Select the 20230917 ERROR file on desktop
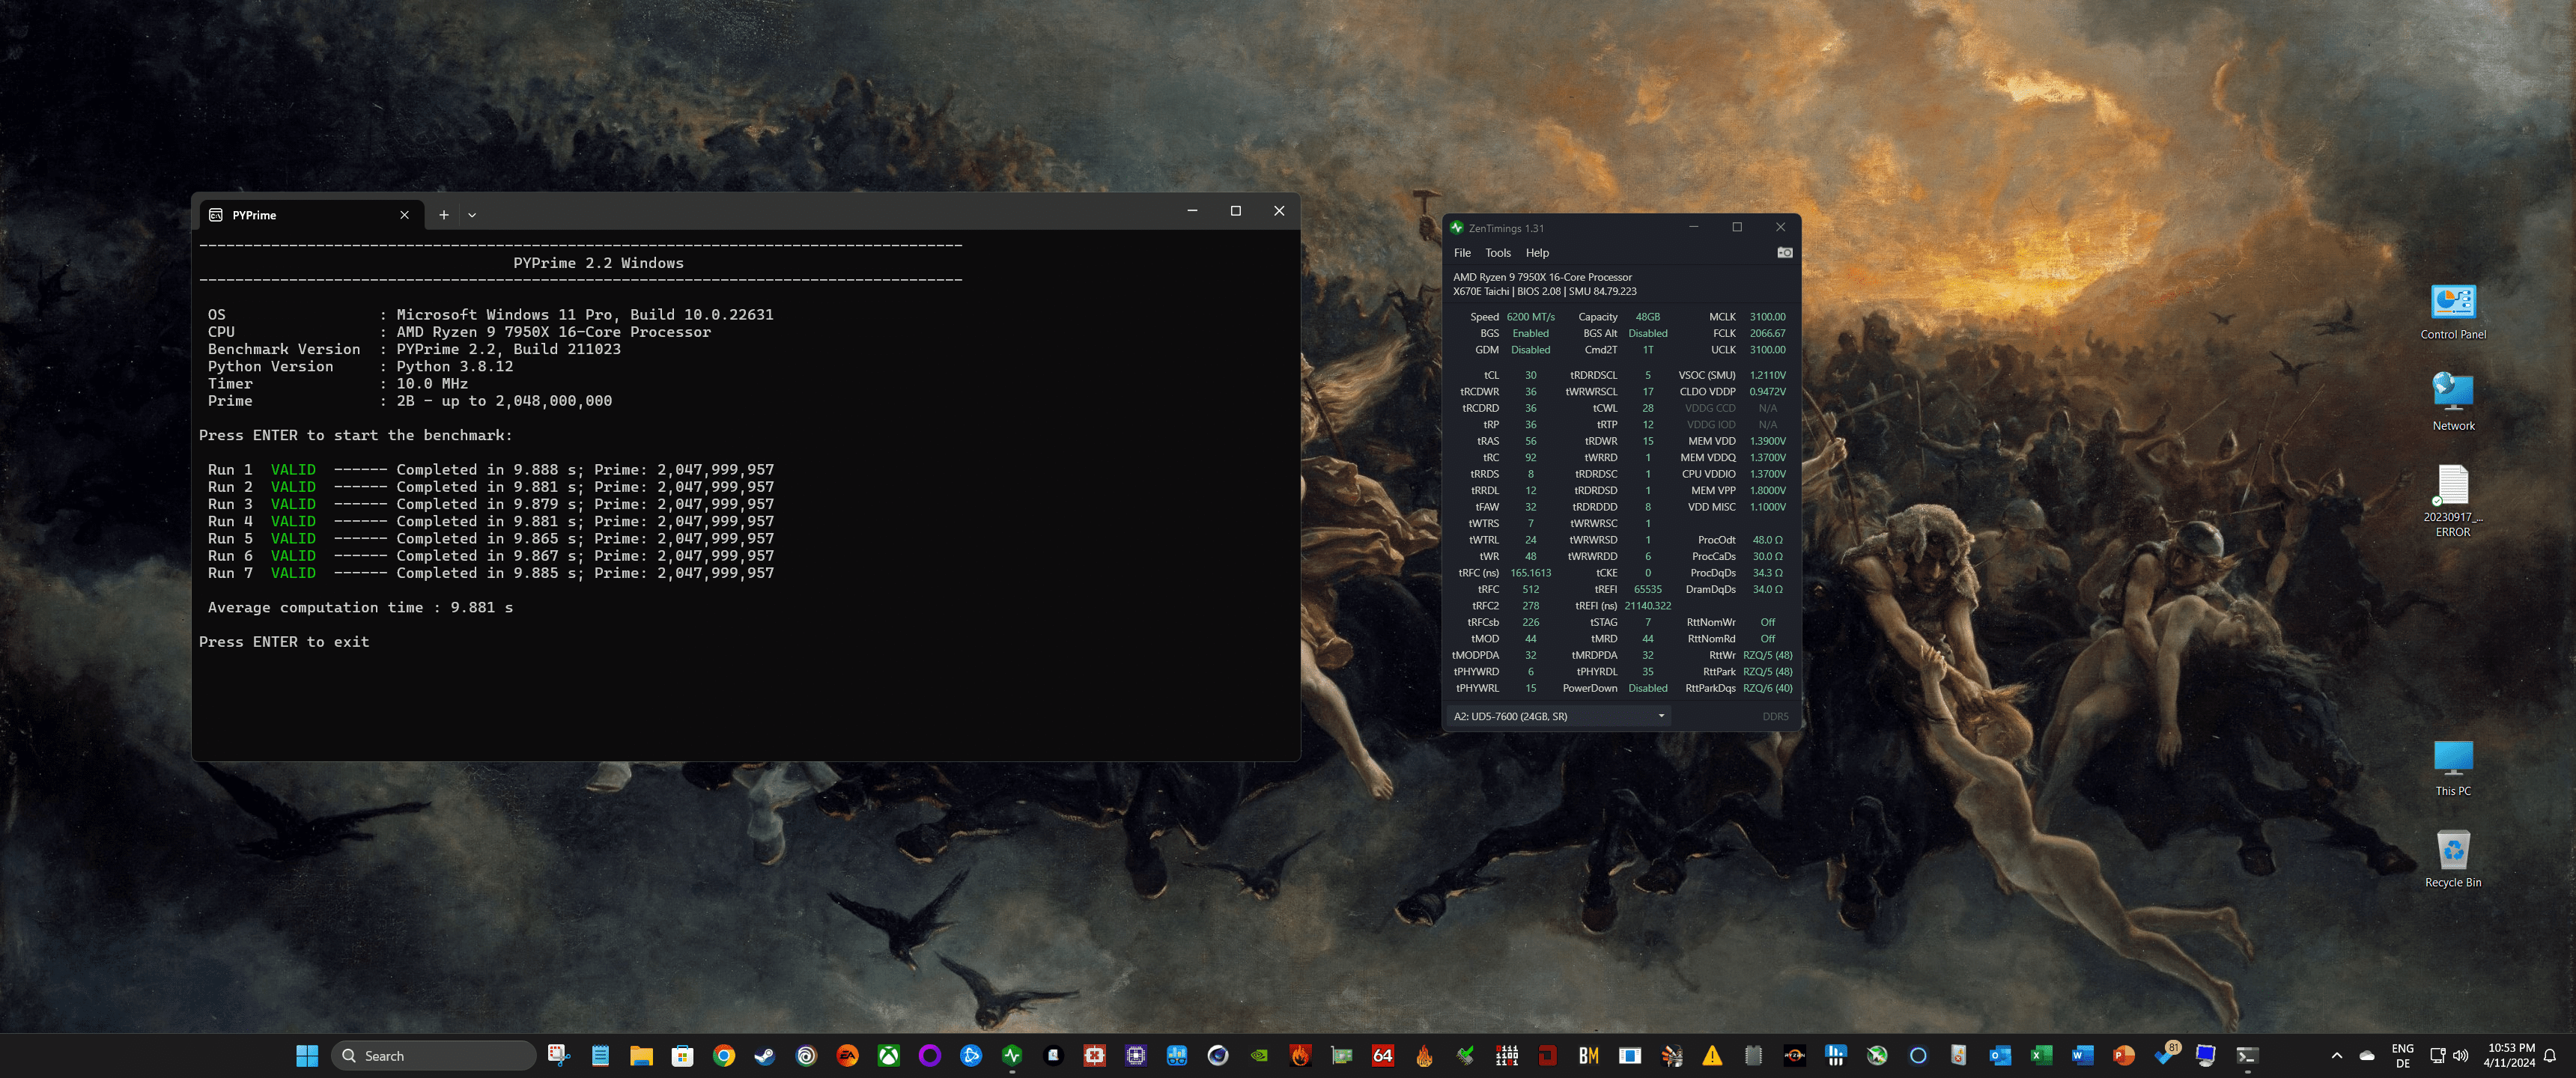2576x1078 pixels. pyautogui.click(x=2452, y=500)
